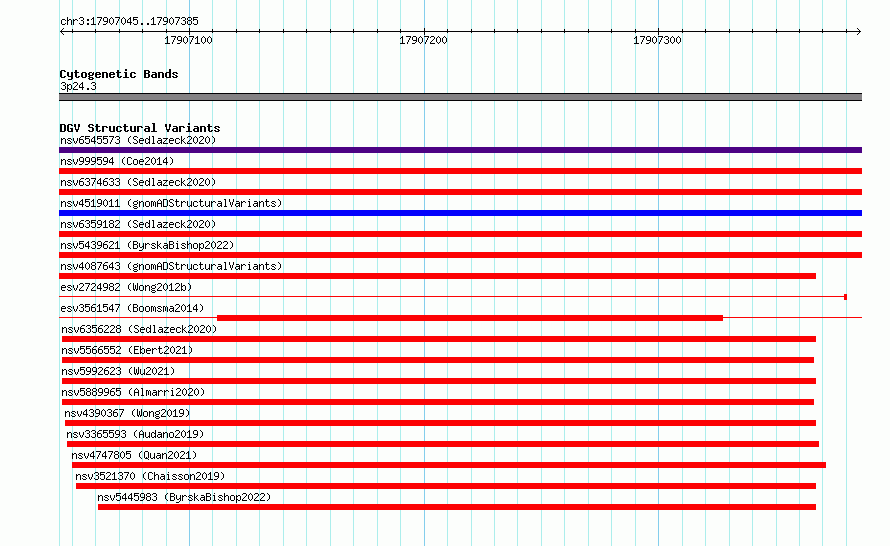The image size is (890, 546).
Task: Click the thick red segment of esv3561547
Action: coord(470,318)
